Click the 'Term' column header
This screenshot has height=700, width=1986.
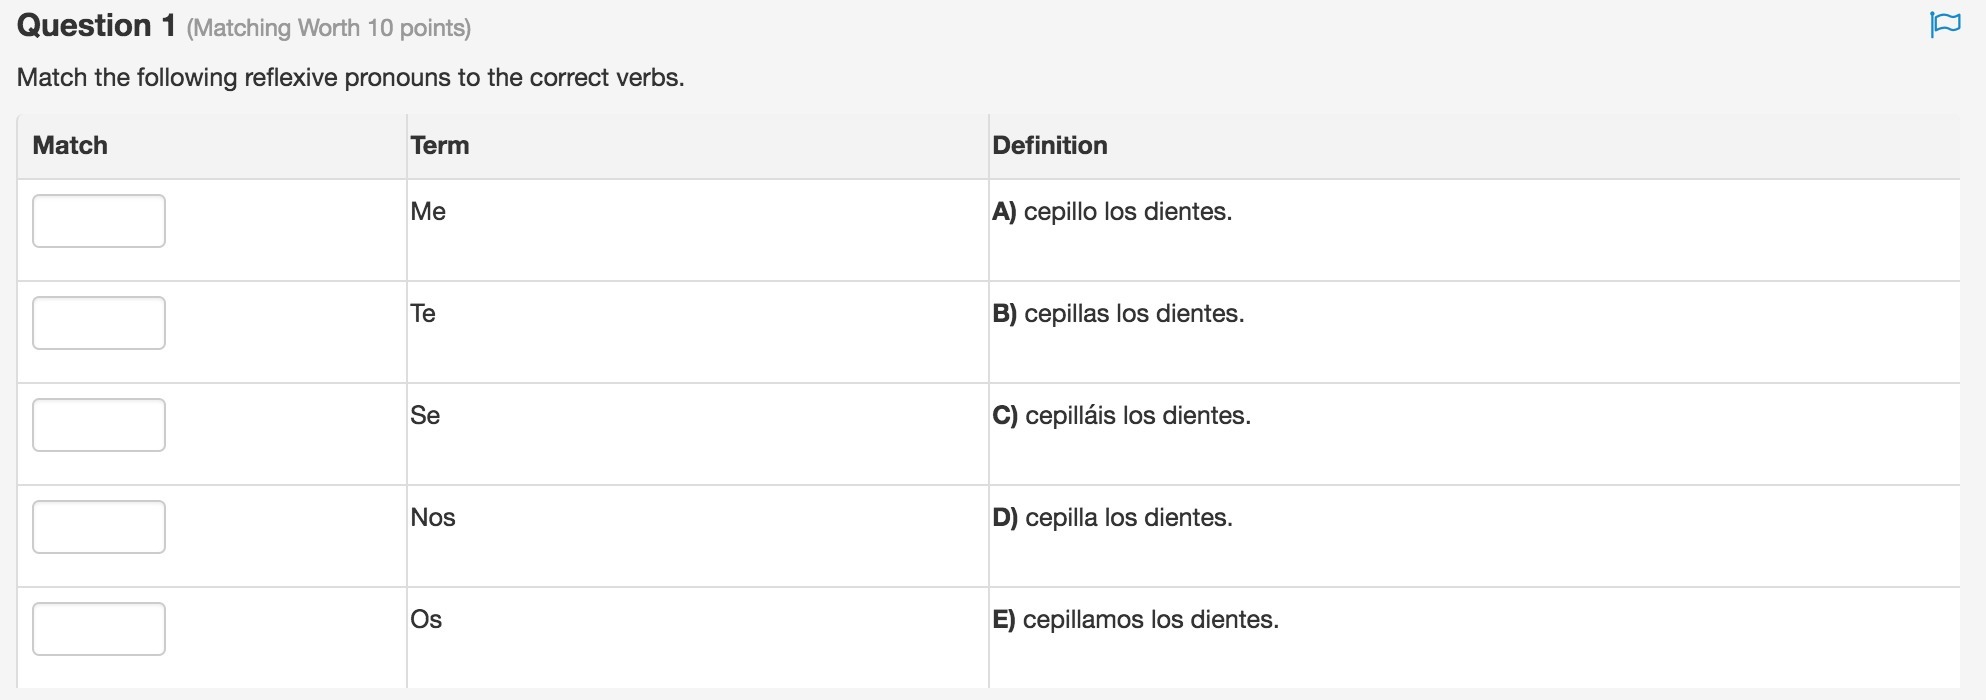(440, 146)
